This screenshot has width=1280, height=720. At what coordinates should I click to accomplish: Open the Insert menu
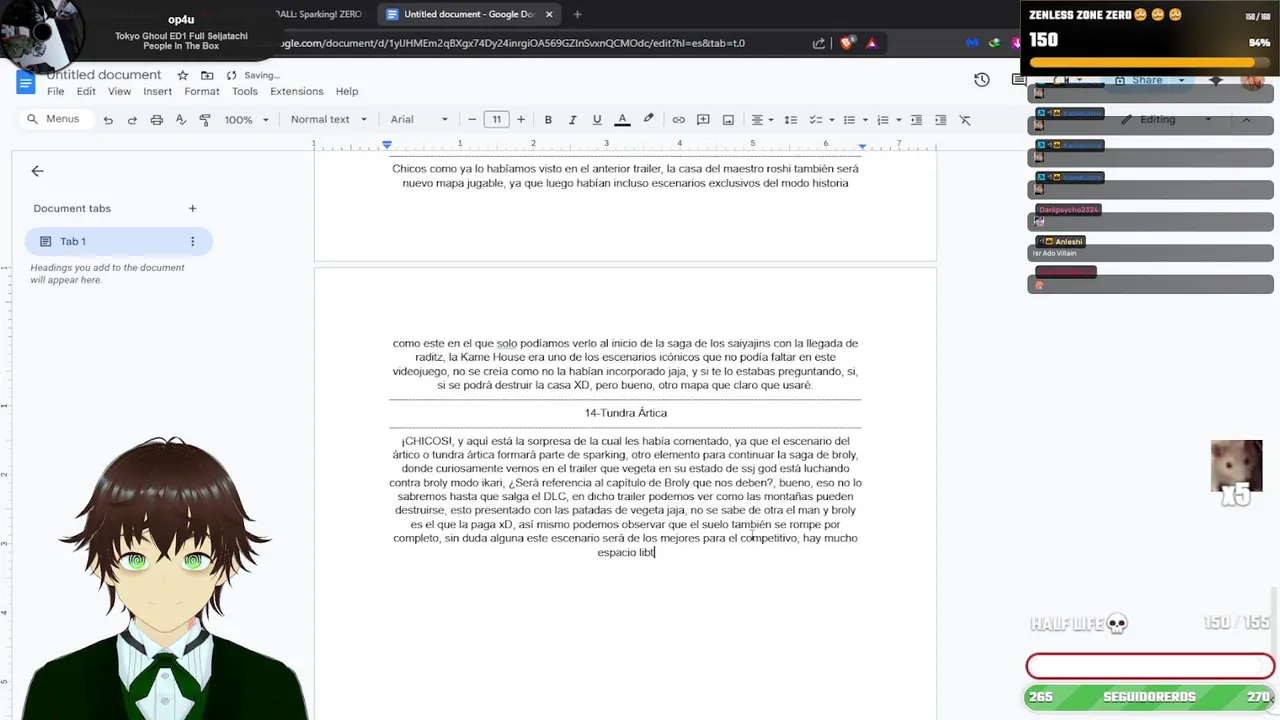click(157, 91)
